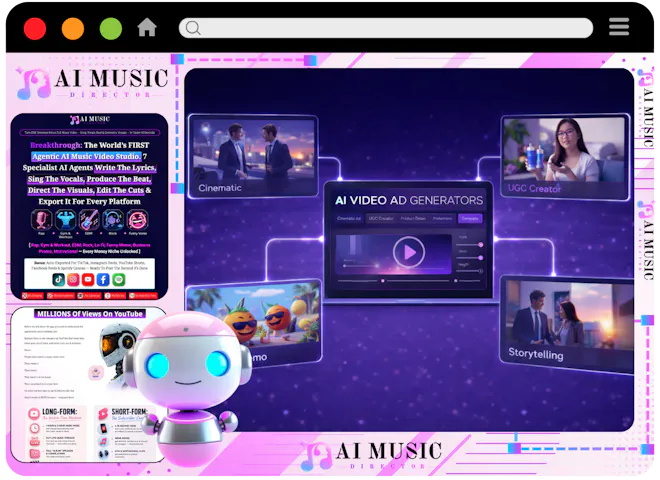The width and height of the screenshot is (660, 480).
Task: Click the home icon in the browser bar
Action: [x=147, y=28]
